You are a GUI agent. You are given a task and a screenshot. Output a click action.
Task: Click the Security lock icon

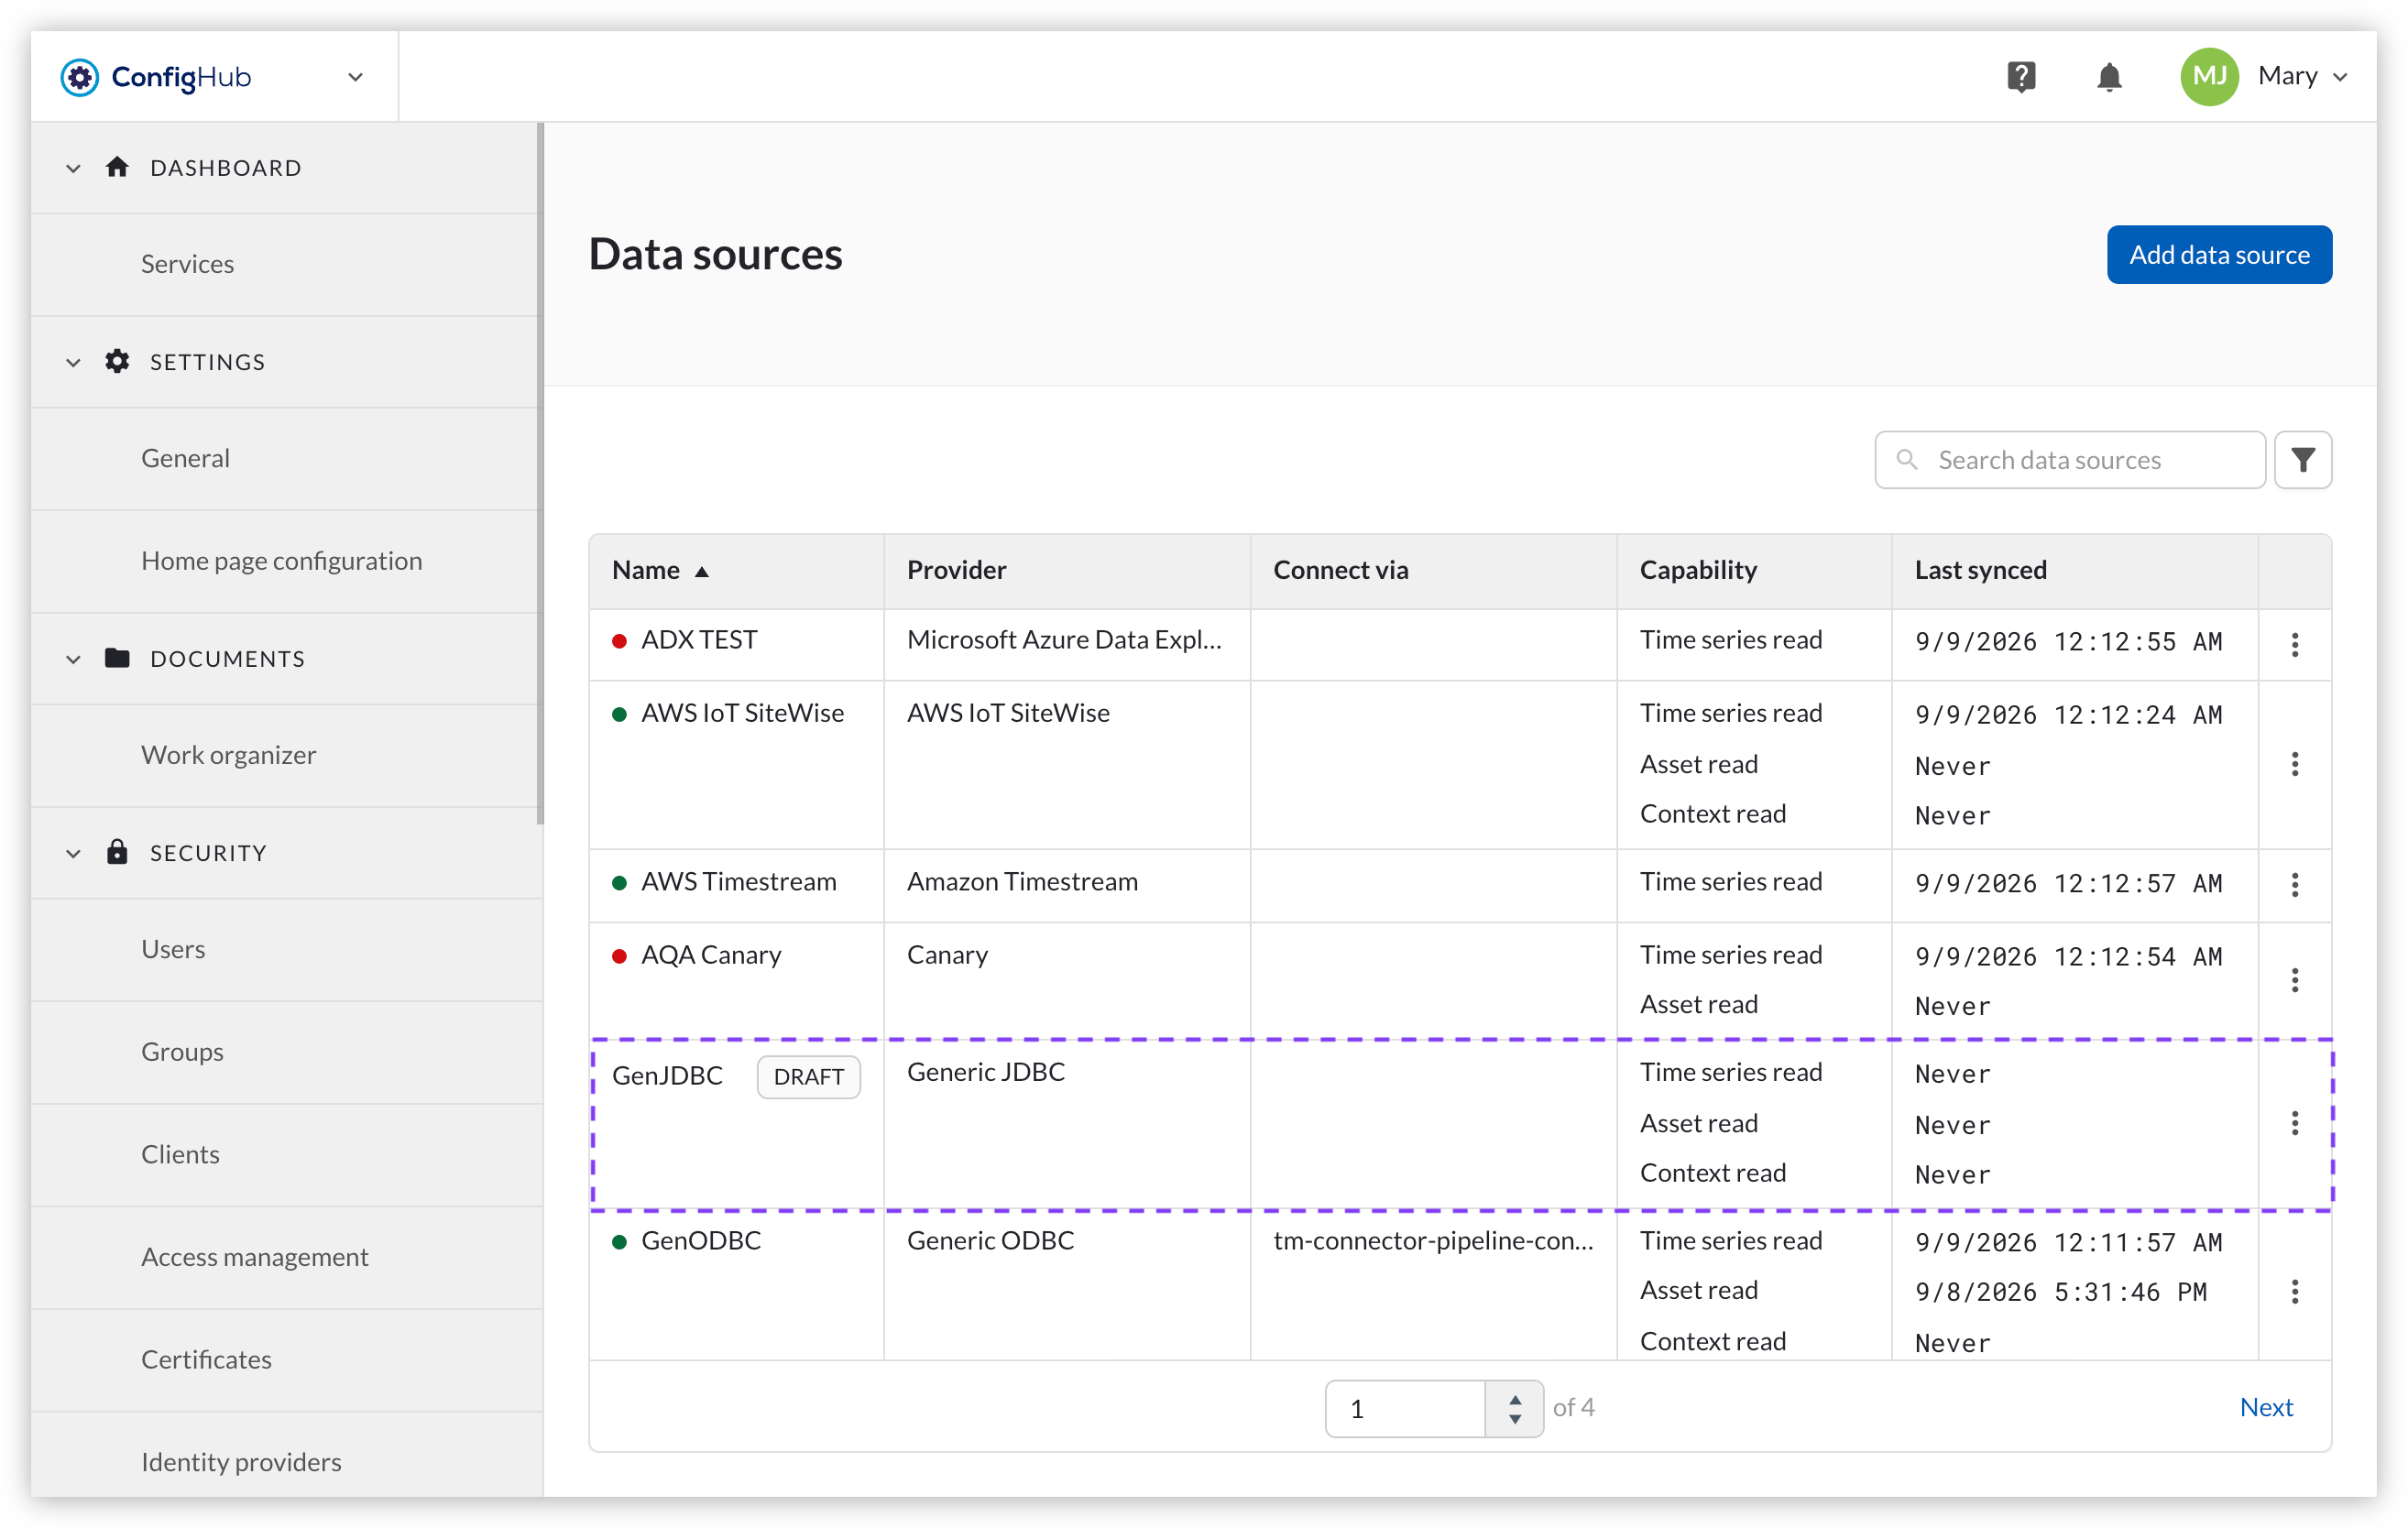click(117, 852)
